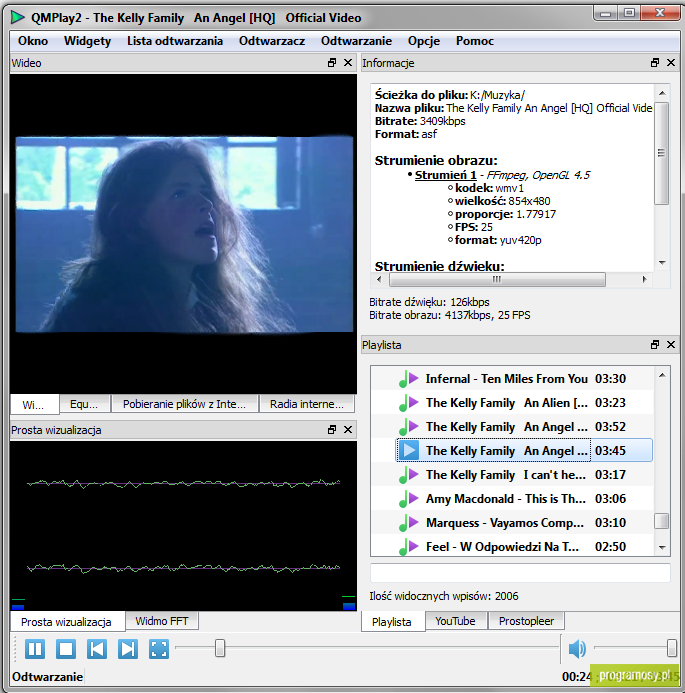Float the Informacje panel
Viewport: 685px width, 693px height.
[655, 63]
